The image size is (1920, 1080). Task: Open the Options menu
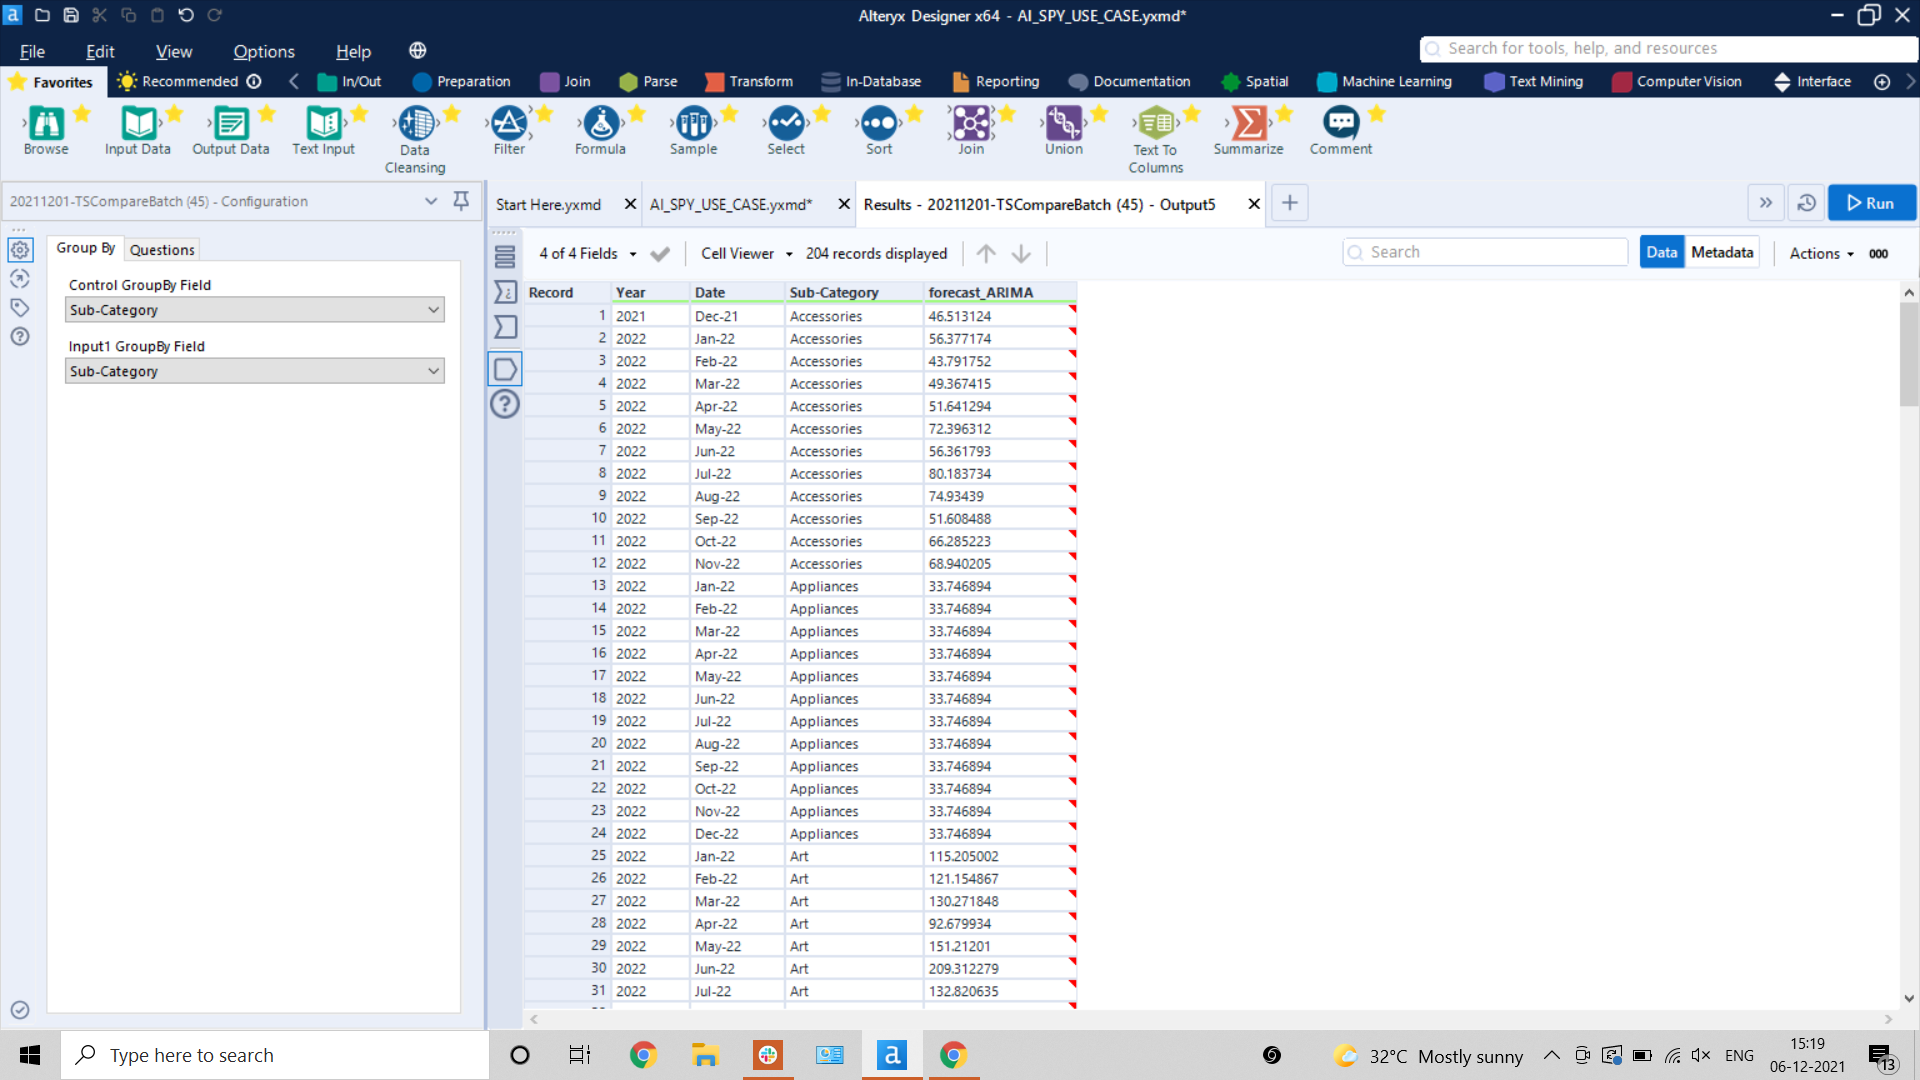263,51
